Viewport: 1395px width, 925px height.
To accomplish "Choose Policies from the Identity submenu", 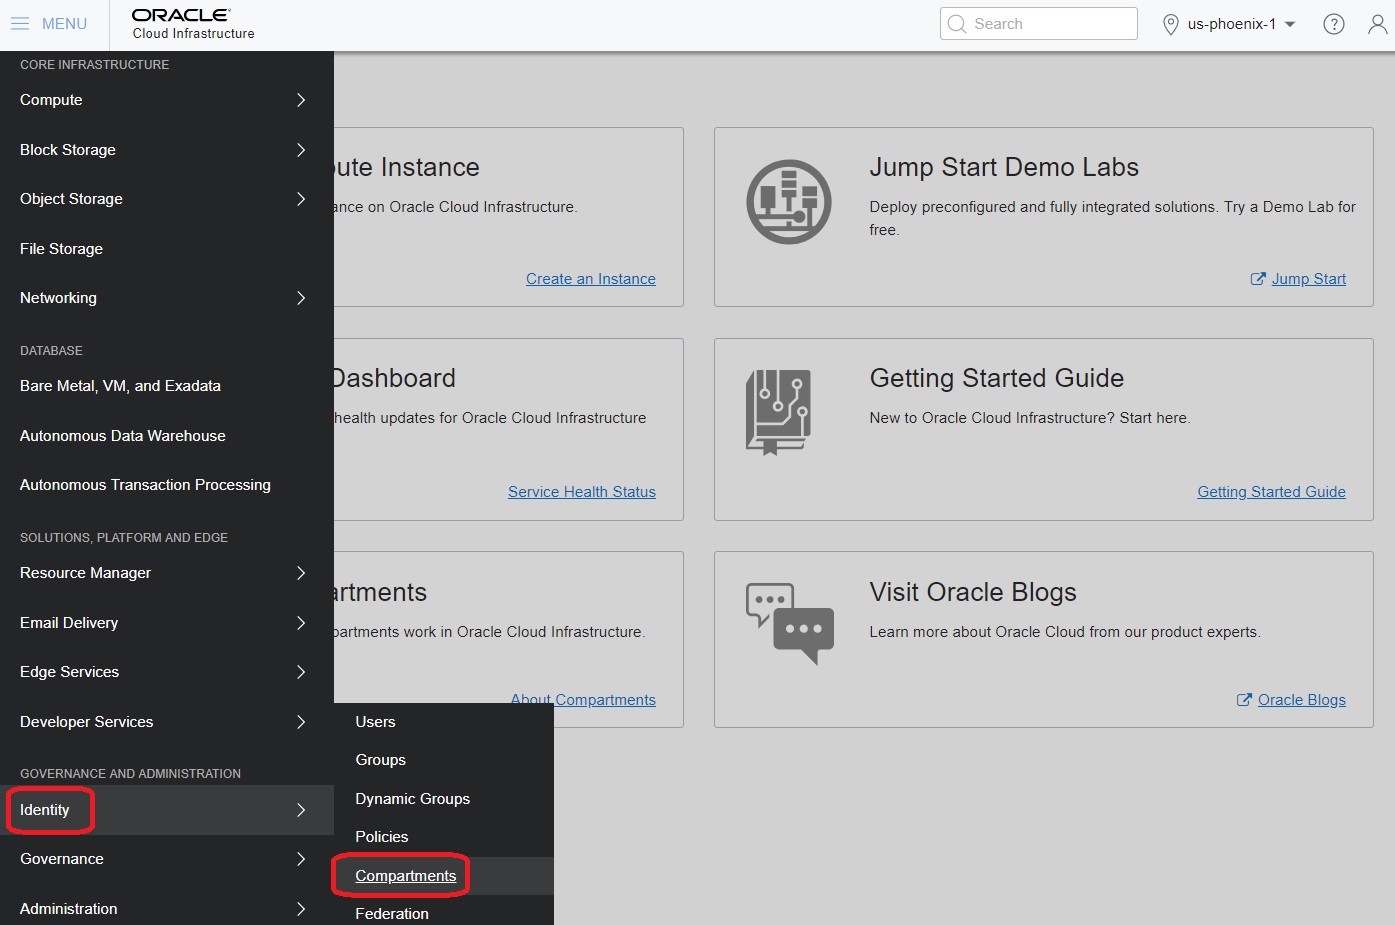I will click(x=381, y=837).
